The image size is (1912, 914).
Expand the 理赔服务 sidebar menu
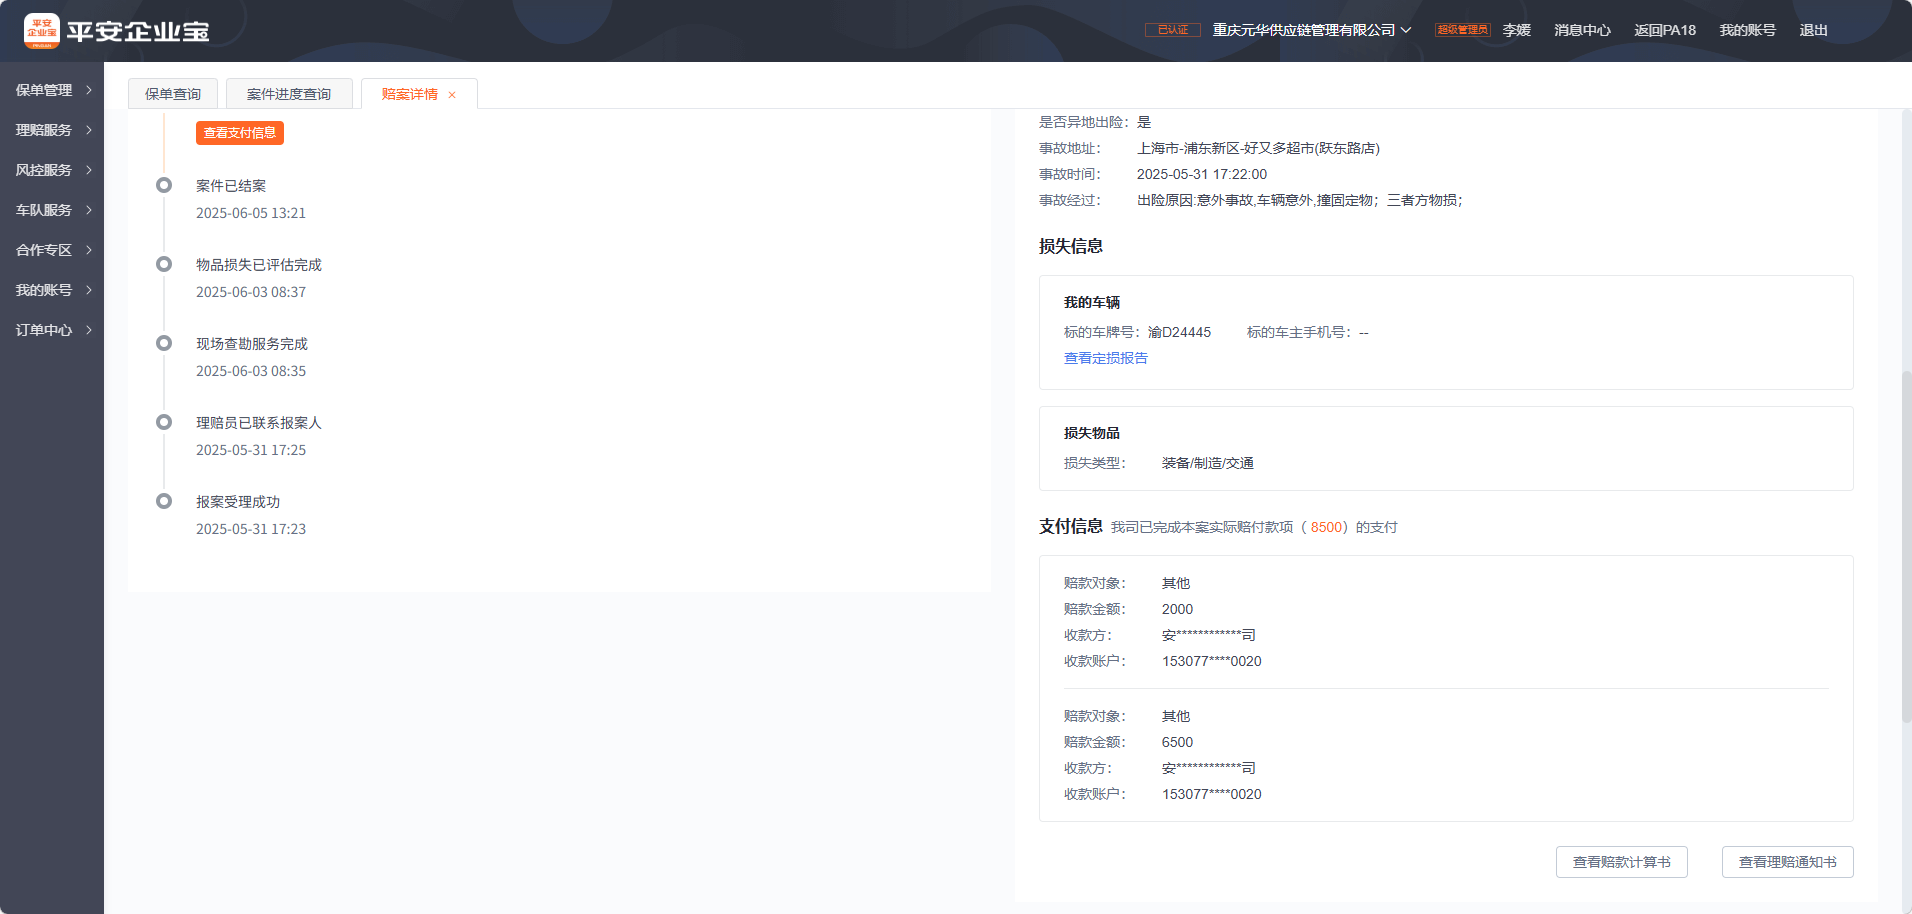[x=52, y=130]
